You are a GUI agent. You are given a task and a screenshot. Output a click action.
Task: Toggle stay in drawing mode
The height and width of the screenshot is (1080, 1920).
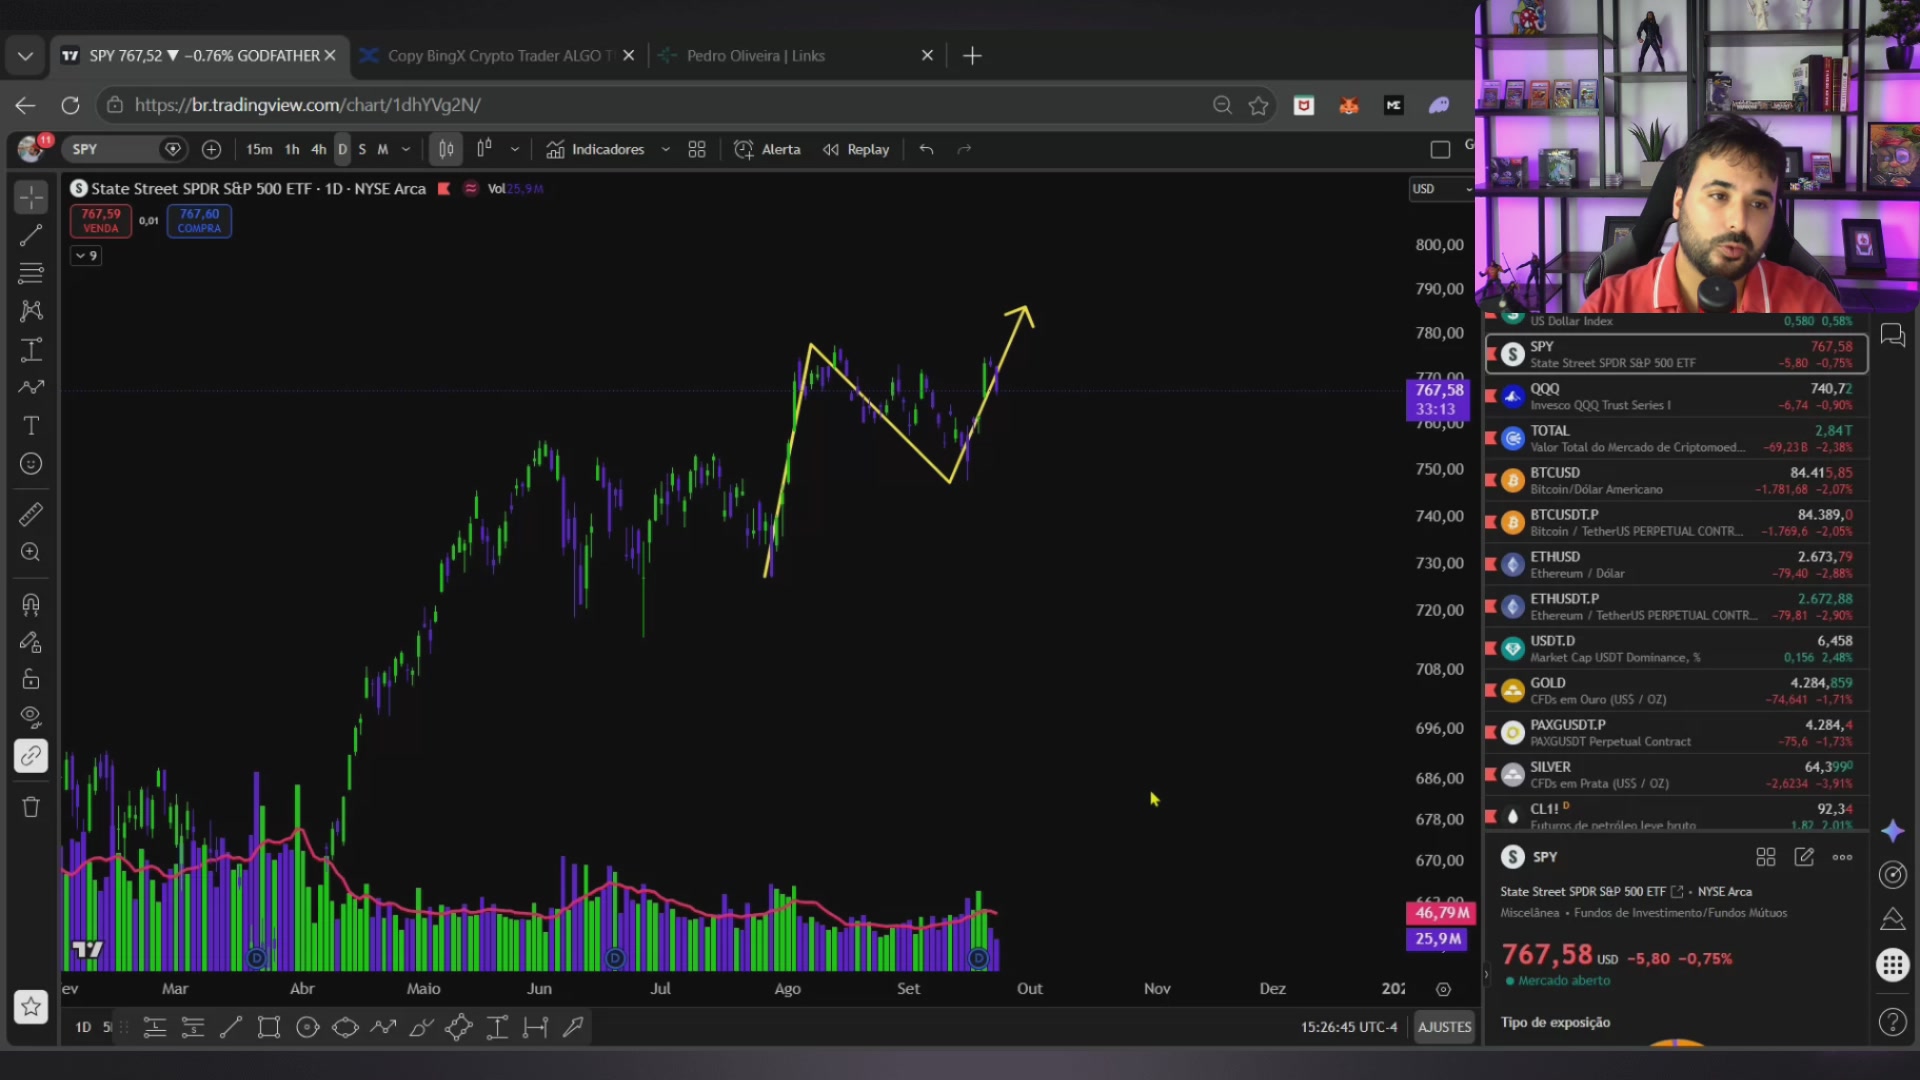[31, 642]
